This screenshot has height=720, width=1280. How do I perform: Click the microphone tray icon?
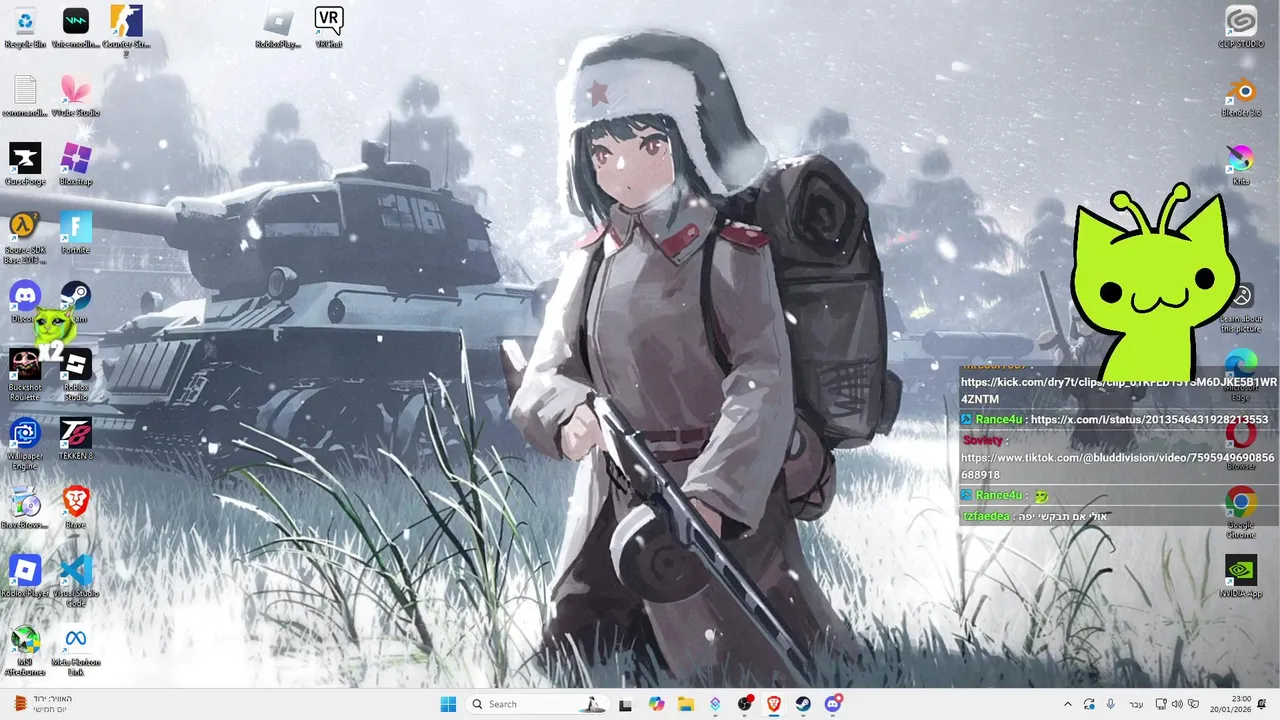coord(1110,704)
